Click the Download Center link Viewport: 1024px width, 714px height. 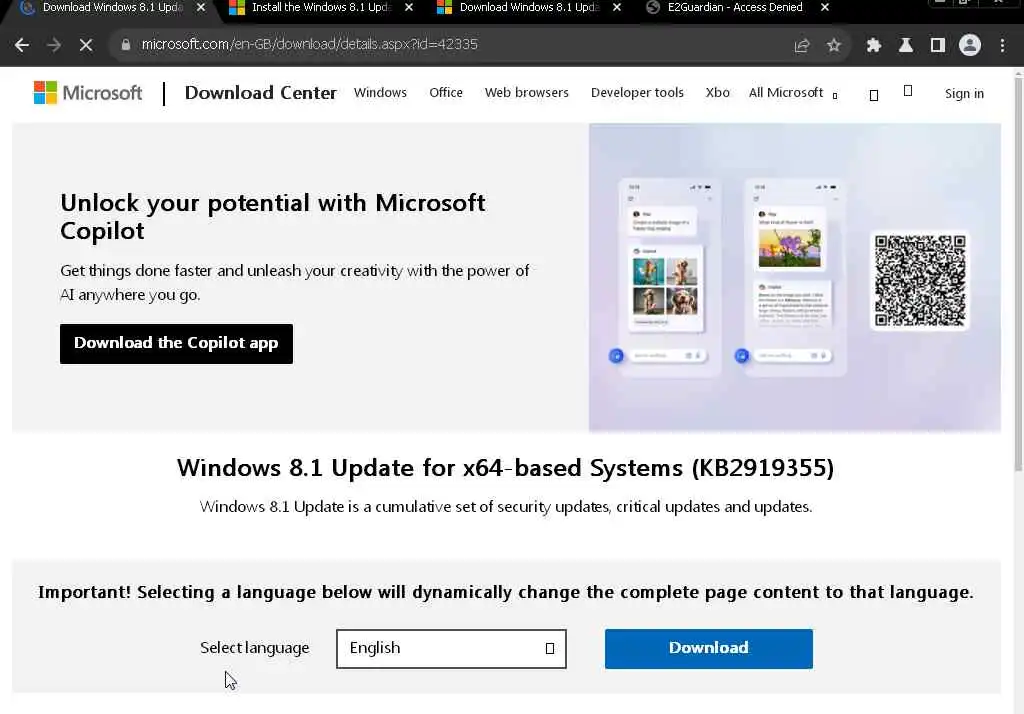click(x=261, y=93)
